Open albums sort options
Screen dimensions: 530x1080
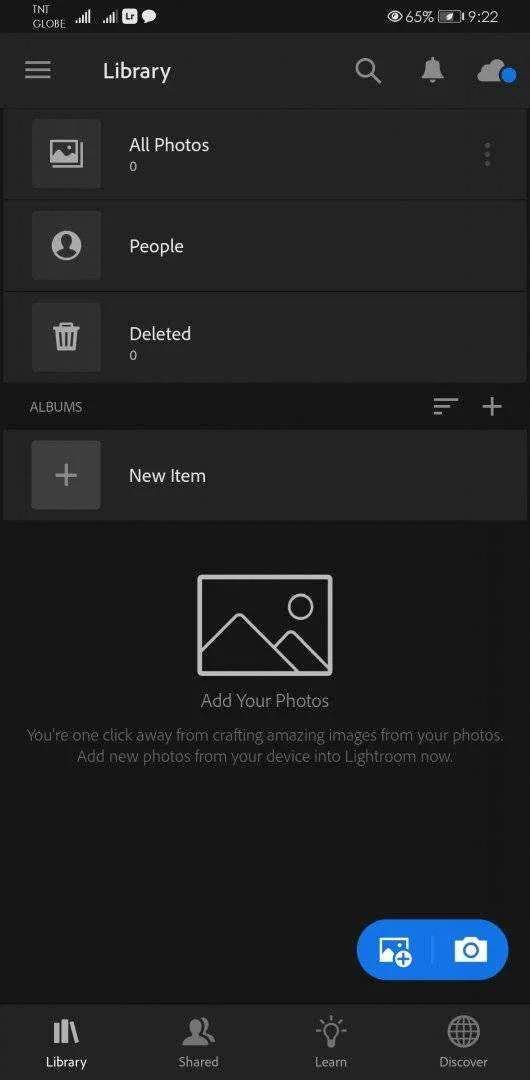(446, 406)
